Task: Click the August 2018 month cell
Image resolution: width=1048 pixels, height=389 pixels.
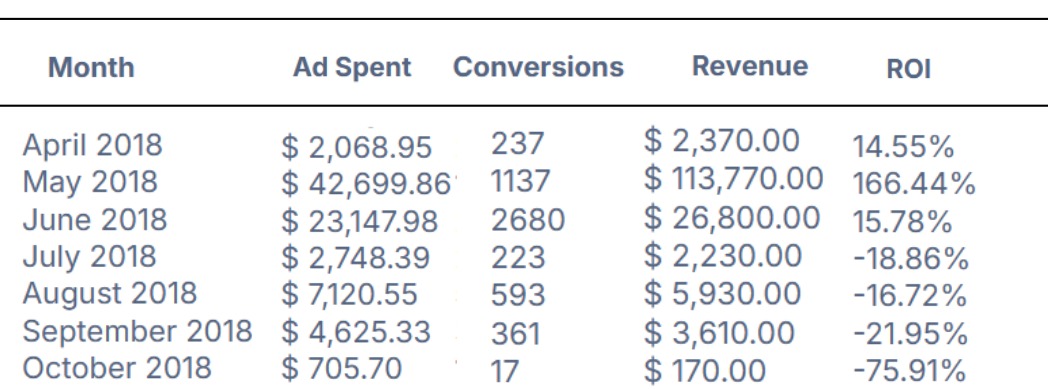Action: 110,293
